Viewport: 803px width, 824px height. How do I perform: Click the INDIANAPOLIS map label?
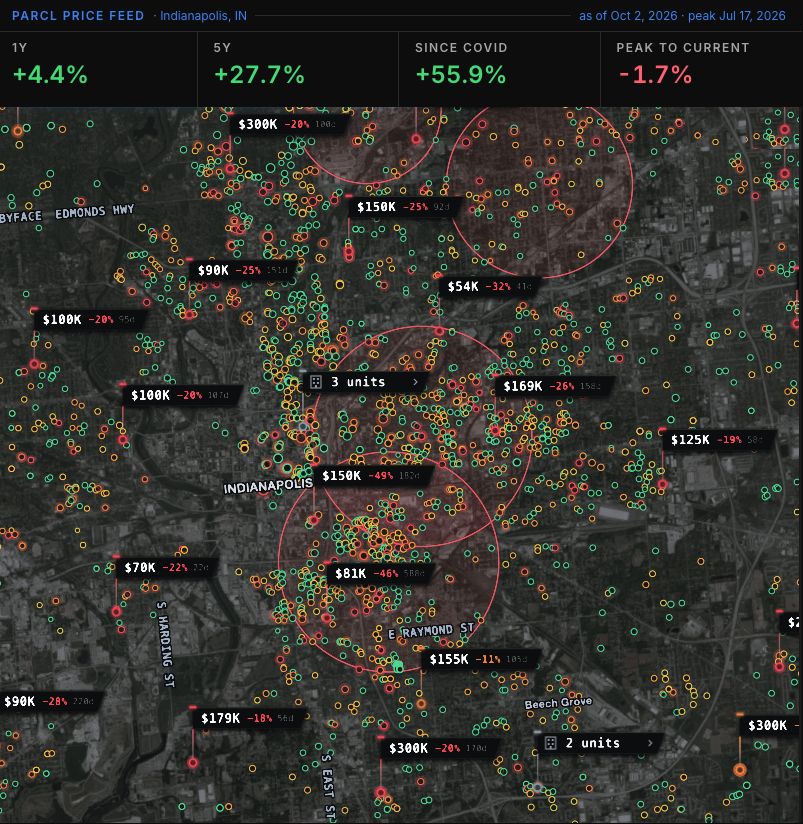[x=268, y=486]
